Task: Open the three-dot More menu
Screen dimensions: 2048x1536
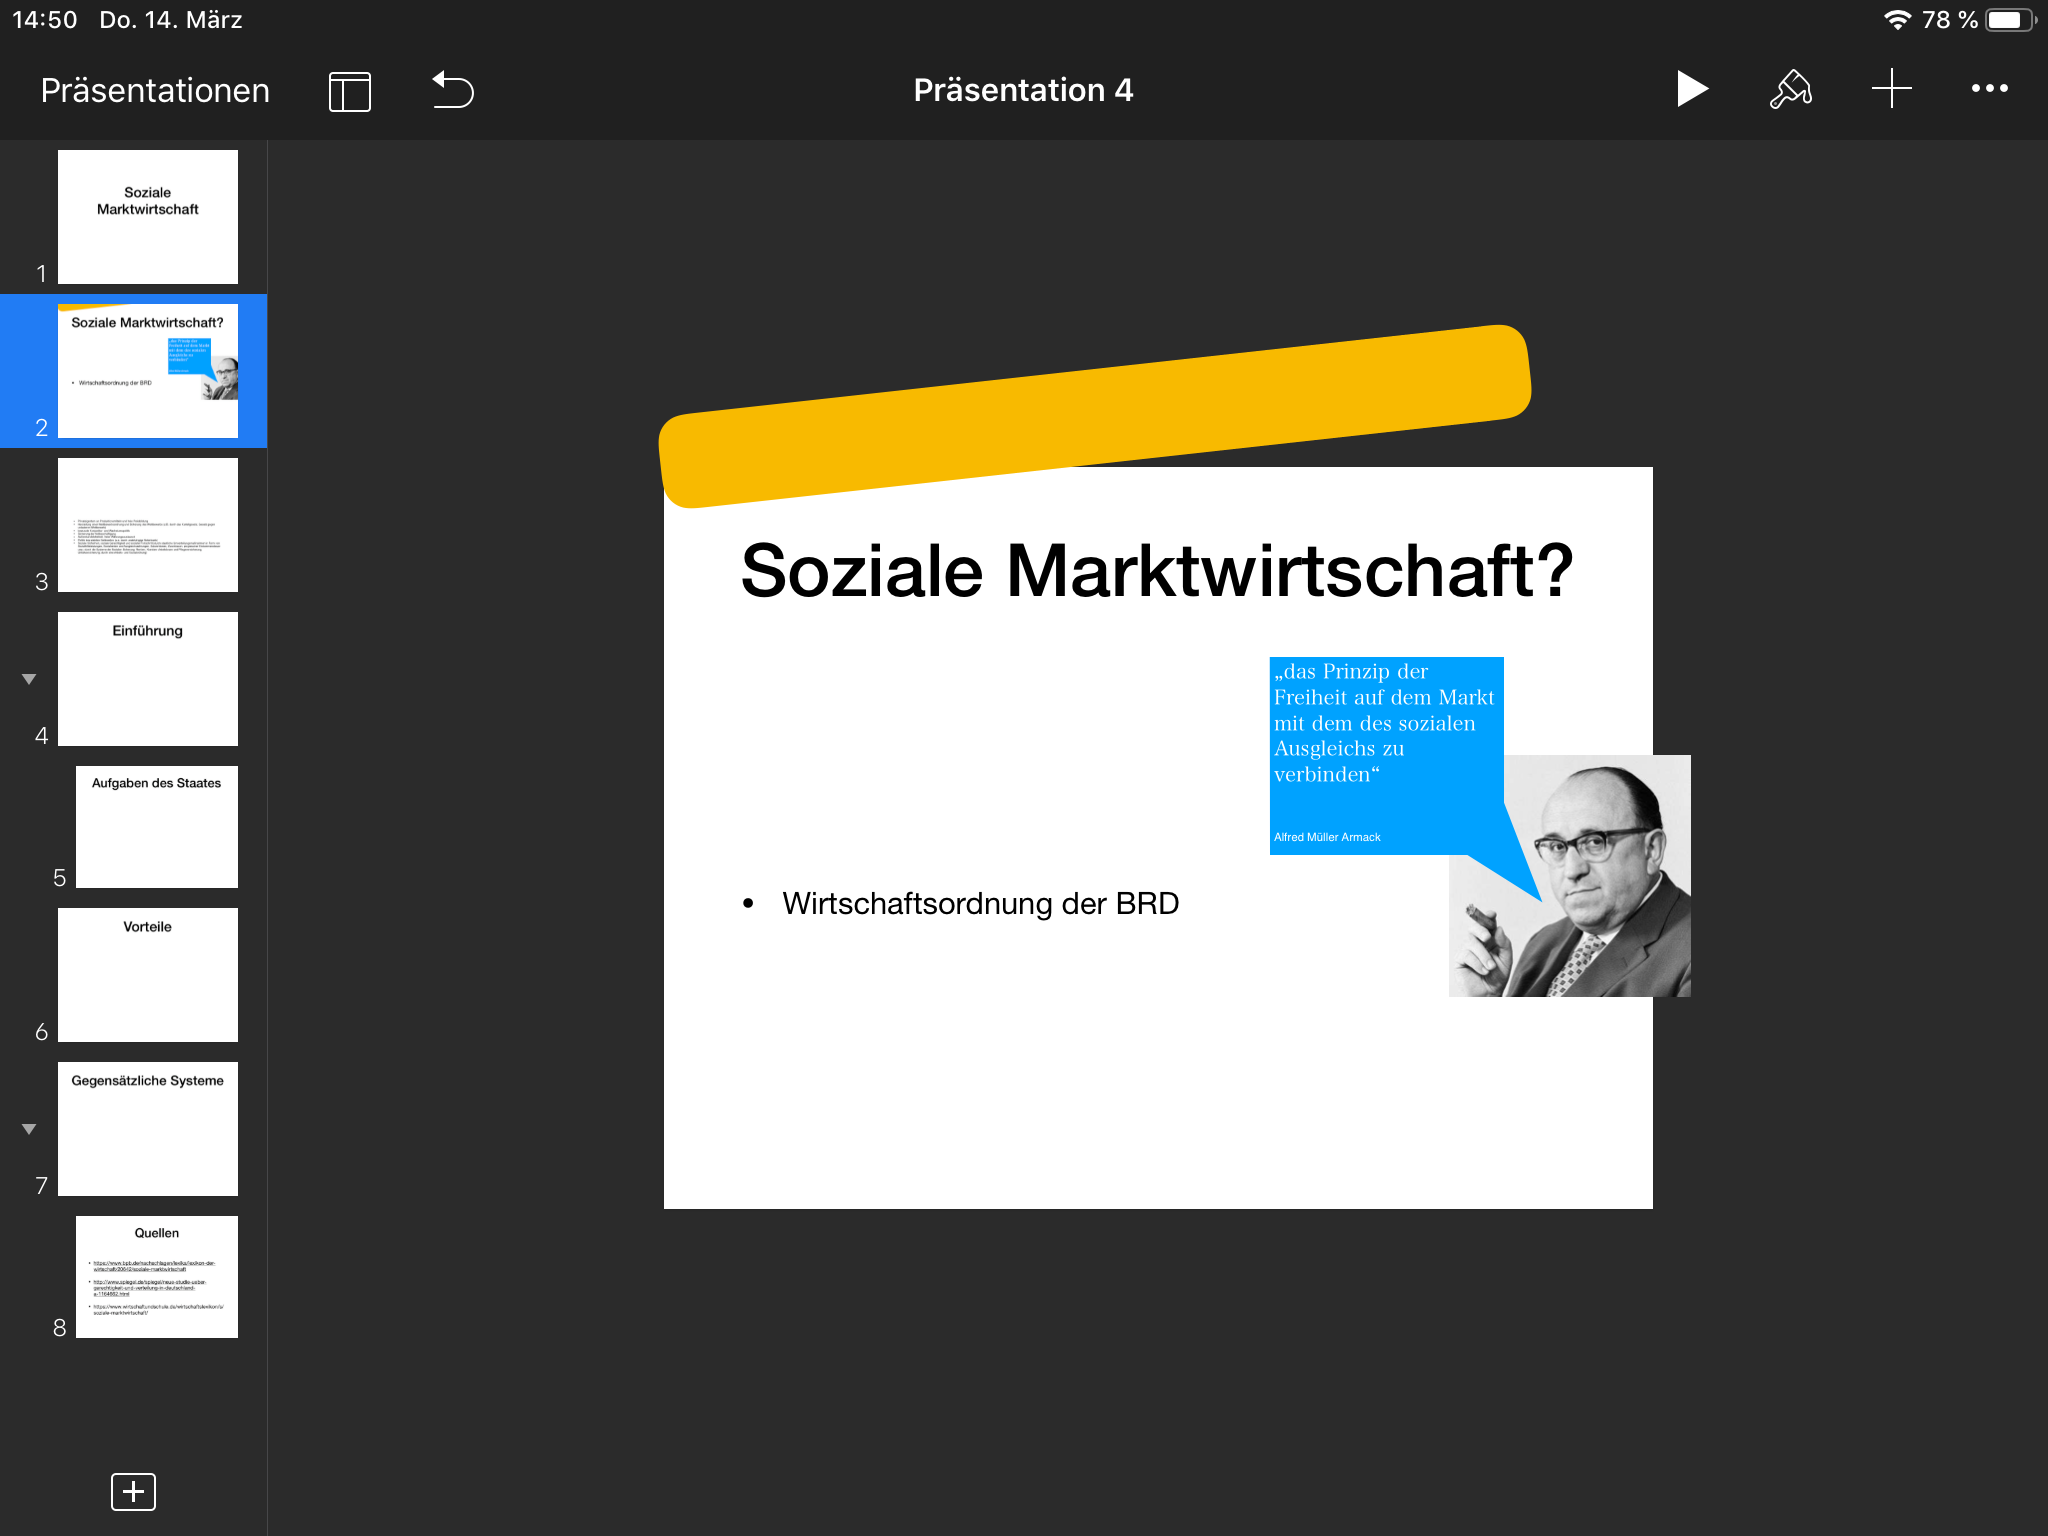Action: click(1989, 89)
